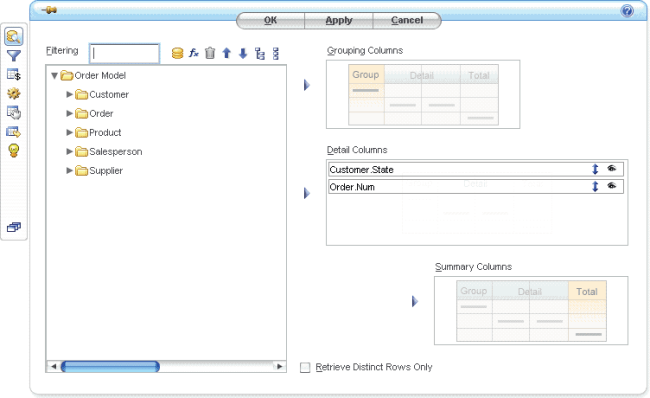Click the Summary Columns drop area

point(531,311)
